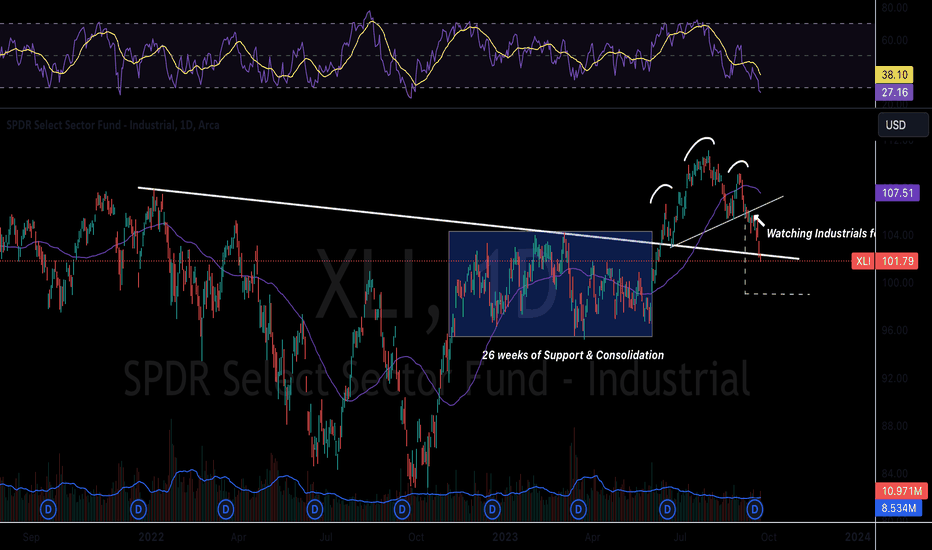Select the dividend marker near April 2023
Viewport: 932px width, 550px height.
click(x=578, y=509)
